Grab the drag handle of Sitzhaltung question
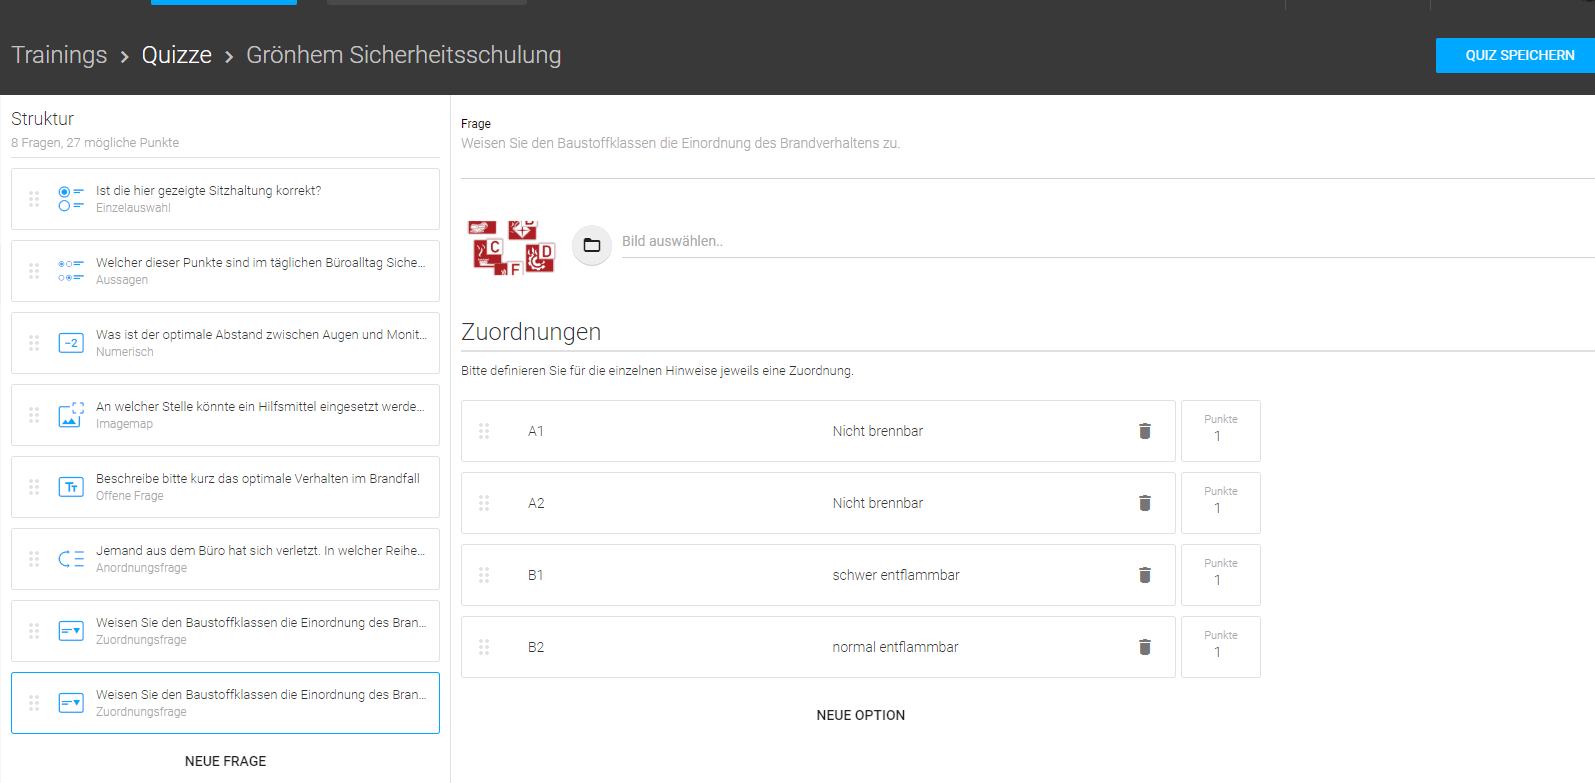 34,199
